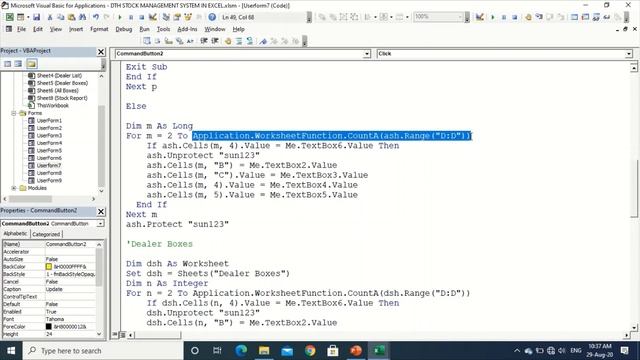Screen dimensions: 640x360
Task: Select UserForm1 in the project tree
Action: (49, 120)
